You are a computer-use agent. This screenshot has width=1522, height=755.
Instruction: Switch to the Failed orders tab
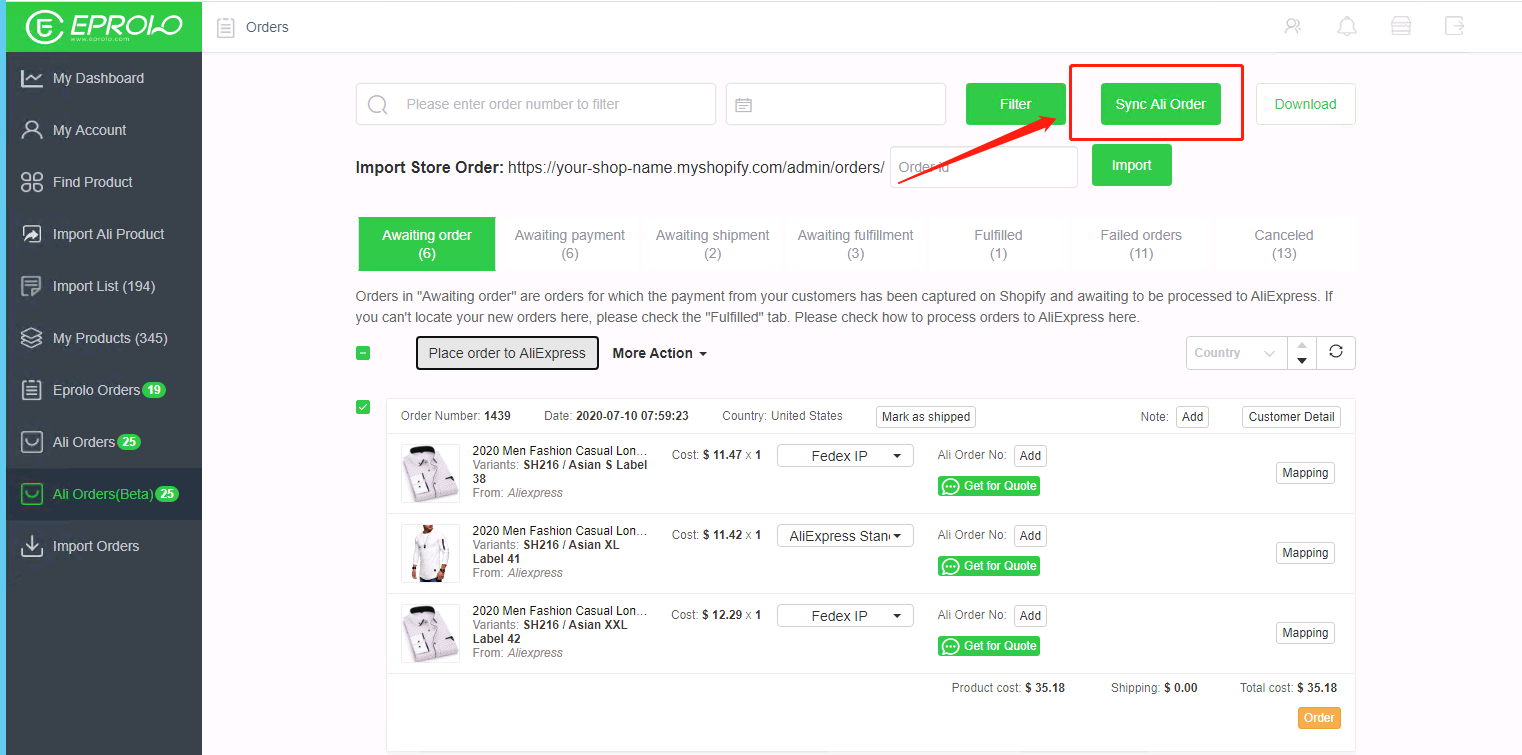(x=1141, y=244)
